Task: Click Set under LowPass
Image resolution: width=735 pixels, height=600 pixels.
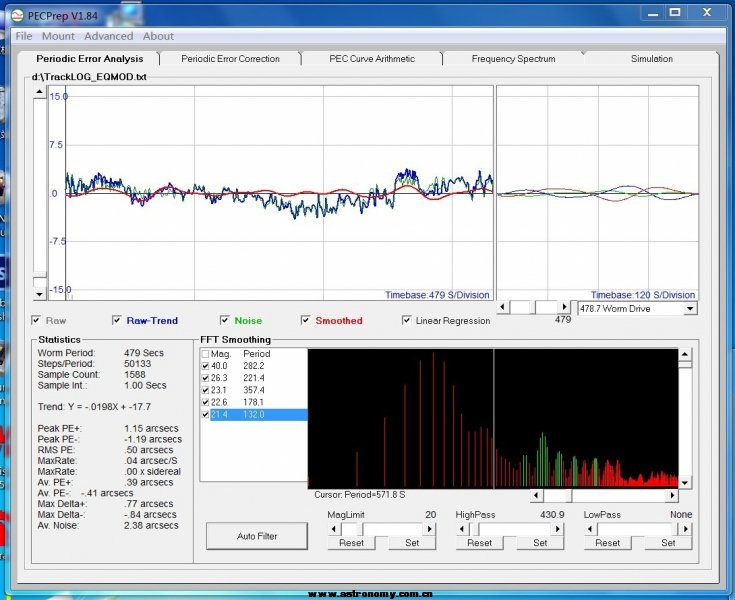Action: pyautogui.click(x=668, y=543)
